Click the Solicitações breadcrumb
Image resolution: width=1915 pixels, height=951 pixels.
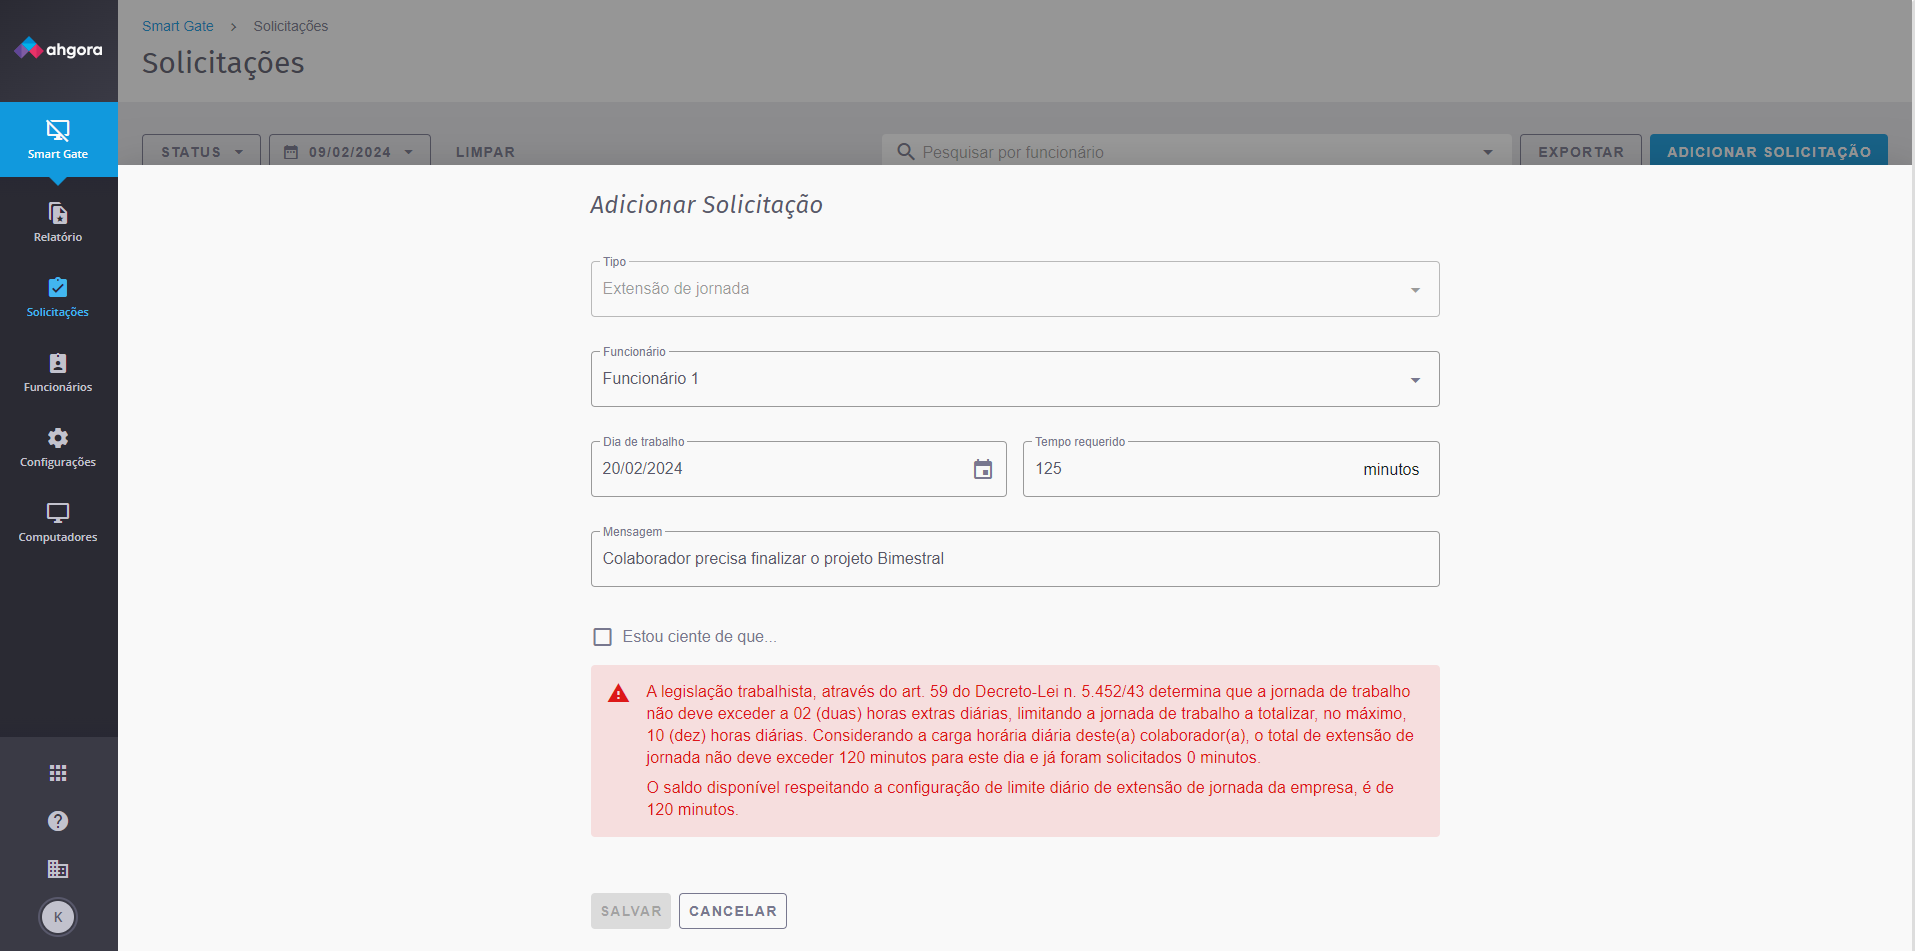point(291,26)
